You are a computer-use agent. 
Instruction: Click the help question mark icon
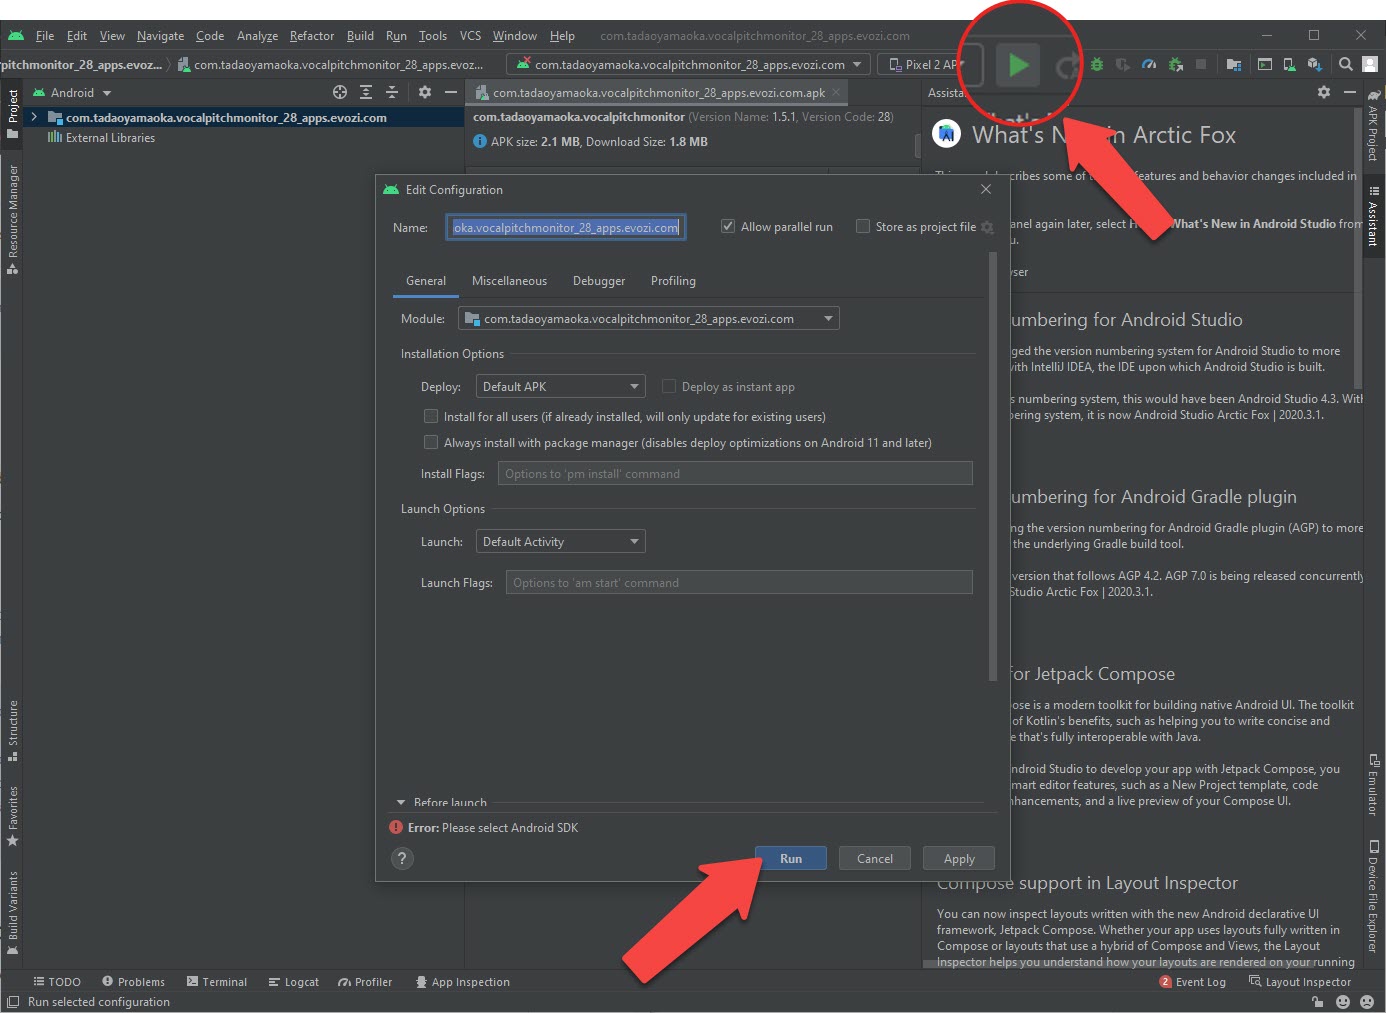click(402, 858)
